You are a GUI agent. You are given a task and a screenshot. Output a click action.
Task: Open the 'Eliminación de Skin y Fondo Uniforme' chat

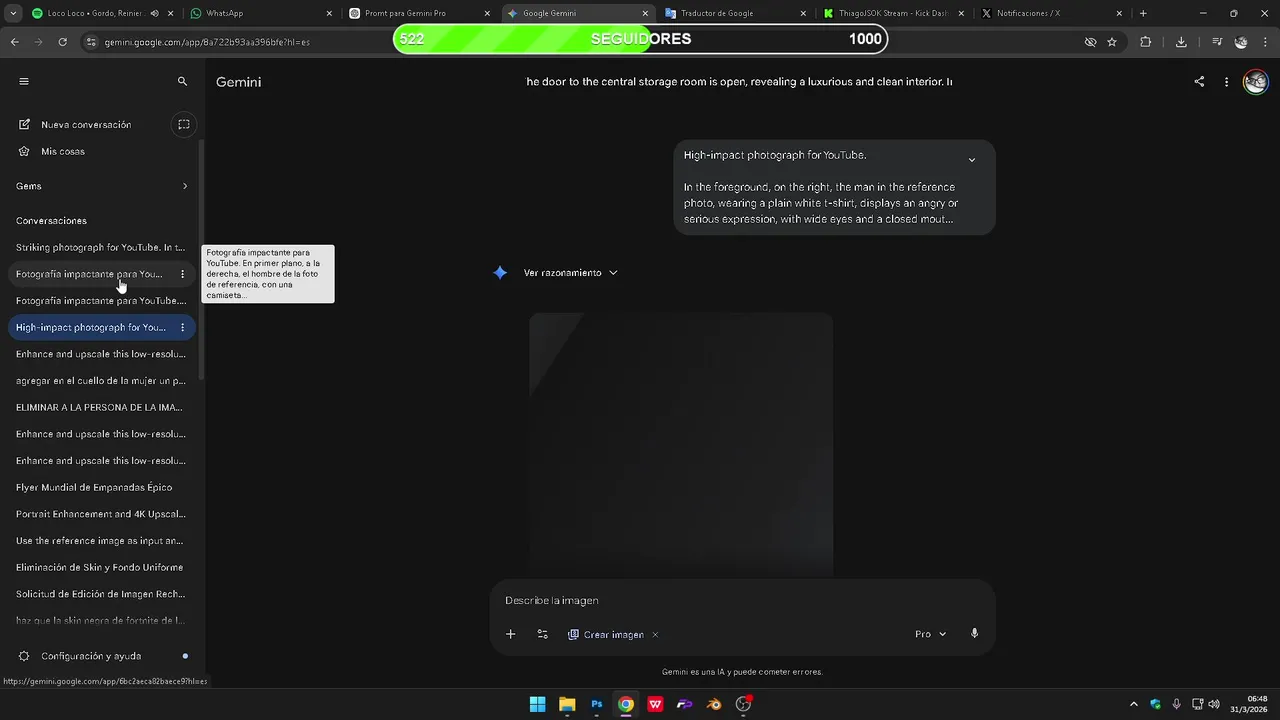coord(100,568)
